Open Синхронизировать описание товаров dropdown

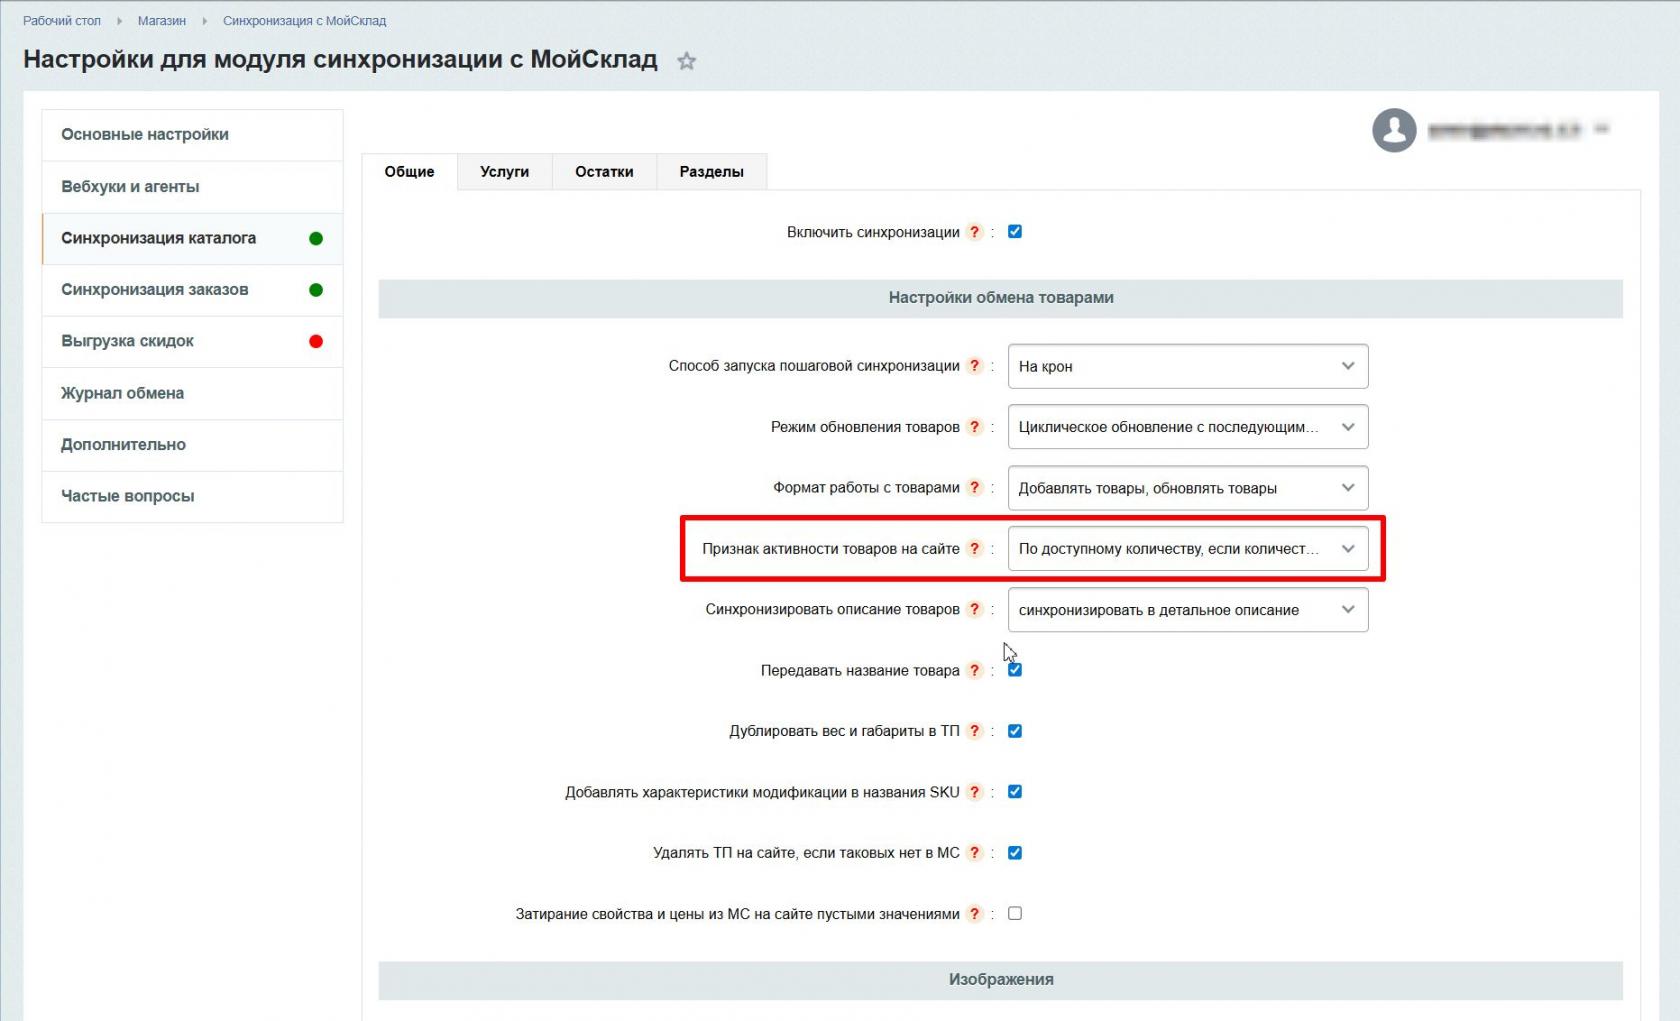pos(1188,610)
